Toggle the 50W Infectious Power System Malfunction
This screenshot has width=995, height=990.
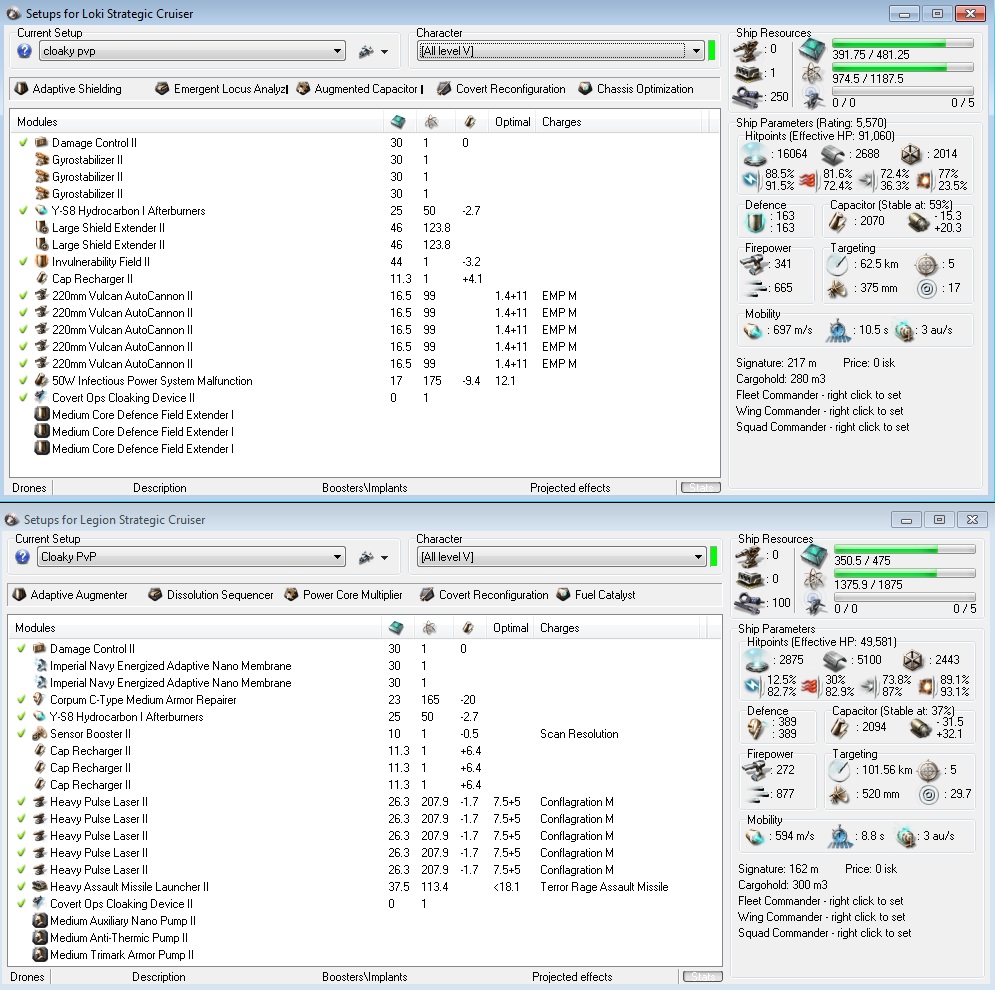coord(23,380)
